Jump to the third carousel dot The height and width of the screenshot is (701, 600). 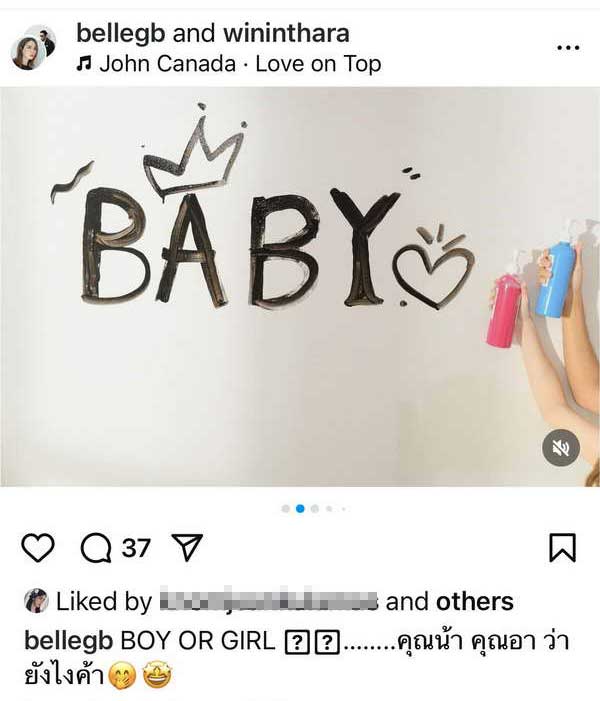point(315,508)
